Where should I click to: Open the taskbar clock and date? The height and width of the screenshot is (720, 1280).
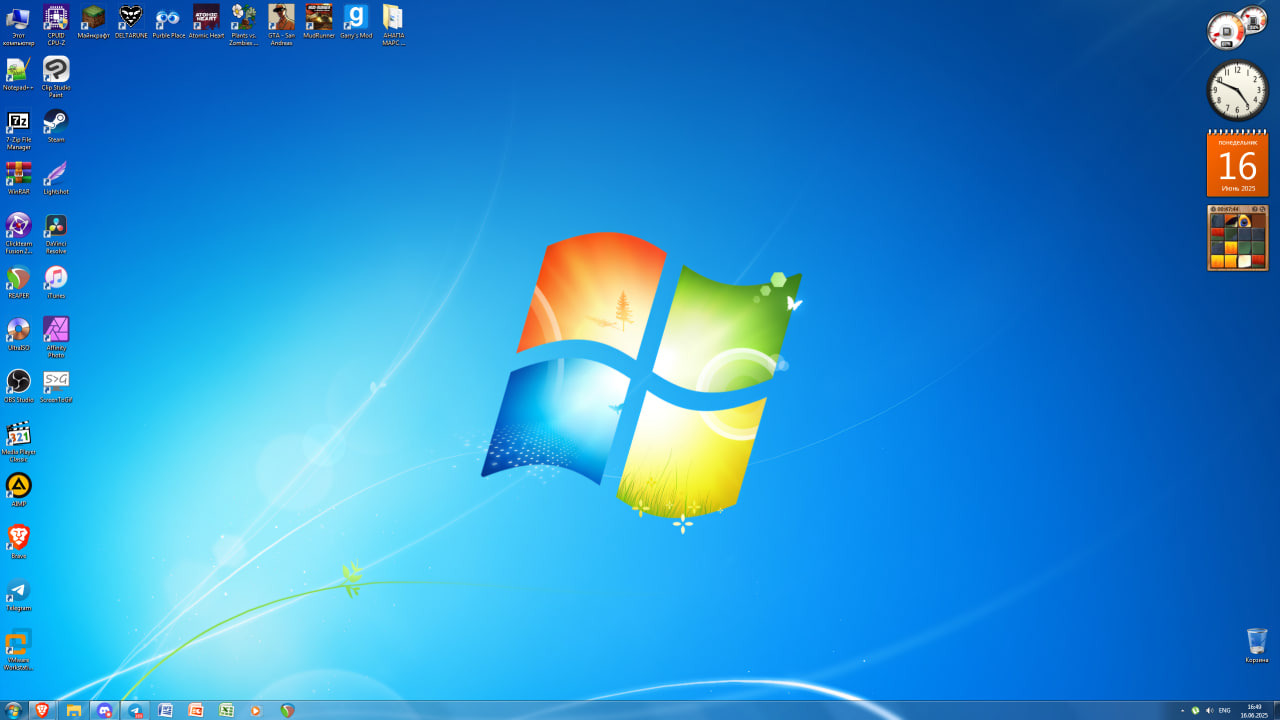(x=1254, y=711)
